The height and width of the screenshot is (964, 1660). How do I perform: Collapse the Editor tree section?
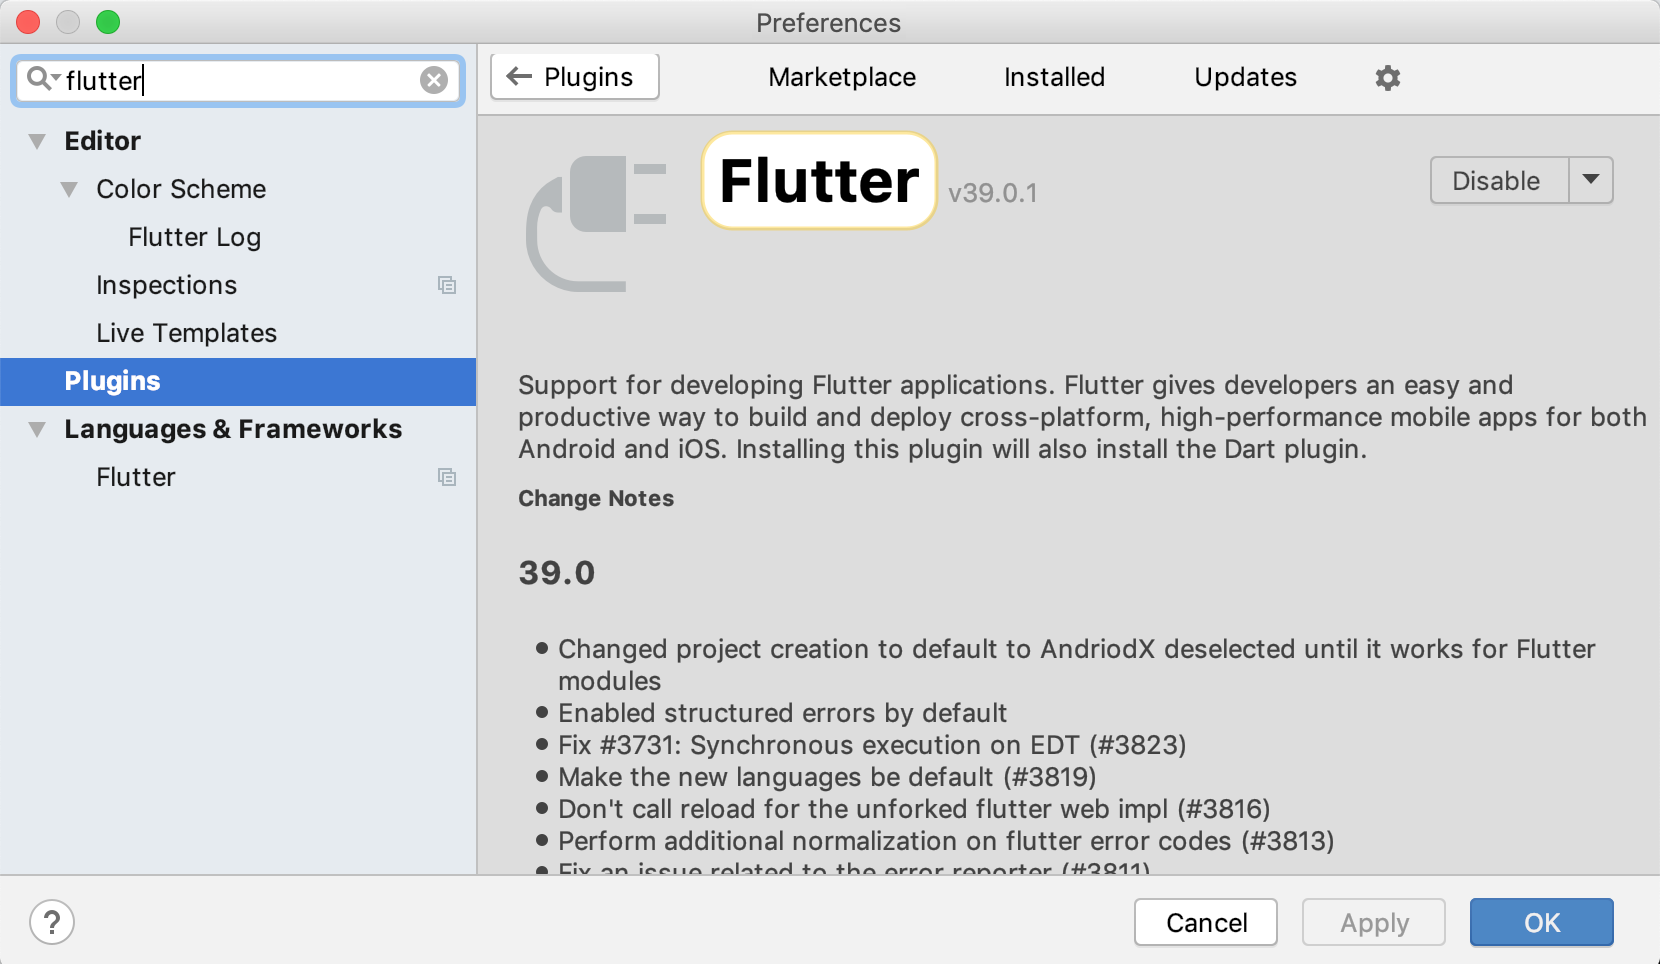click(37, 141)
